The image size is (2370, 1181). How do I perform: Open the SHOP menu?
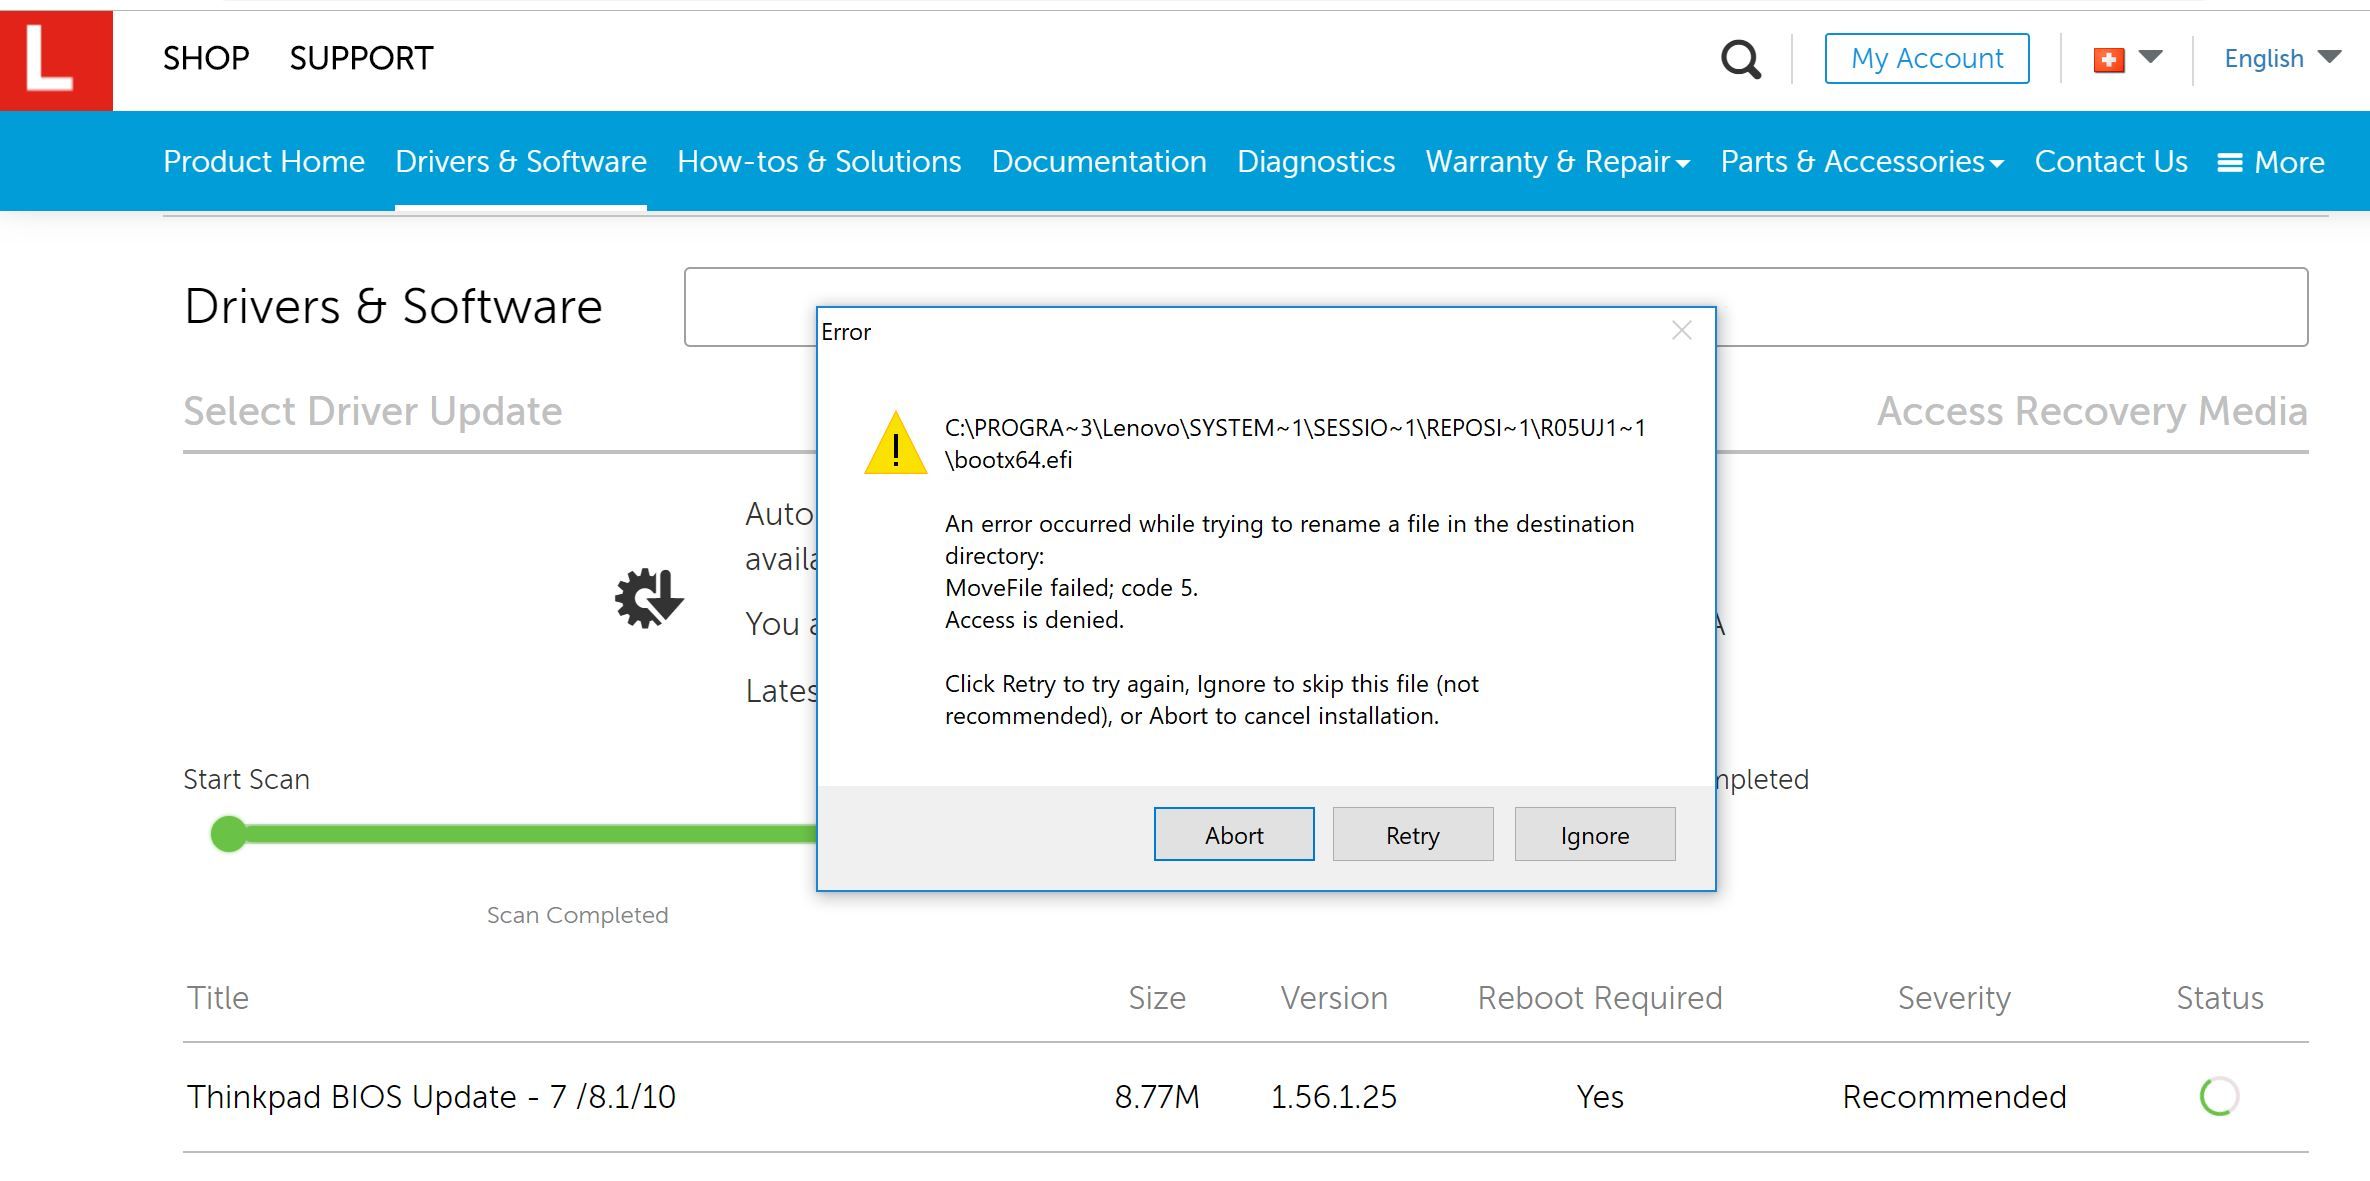click(x=206, y=58)
